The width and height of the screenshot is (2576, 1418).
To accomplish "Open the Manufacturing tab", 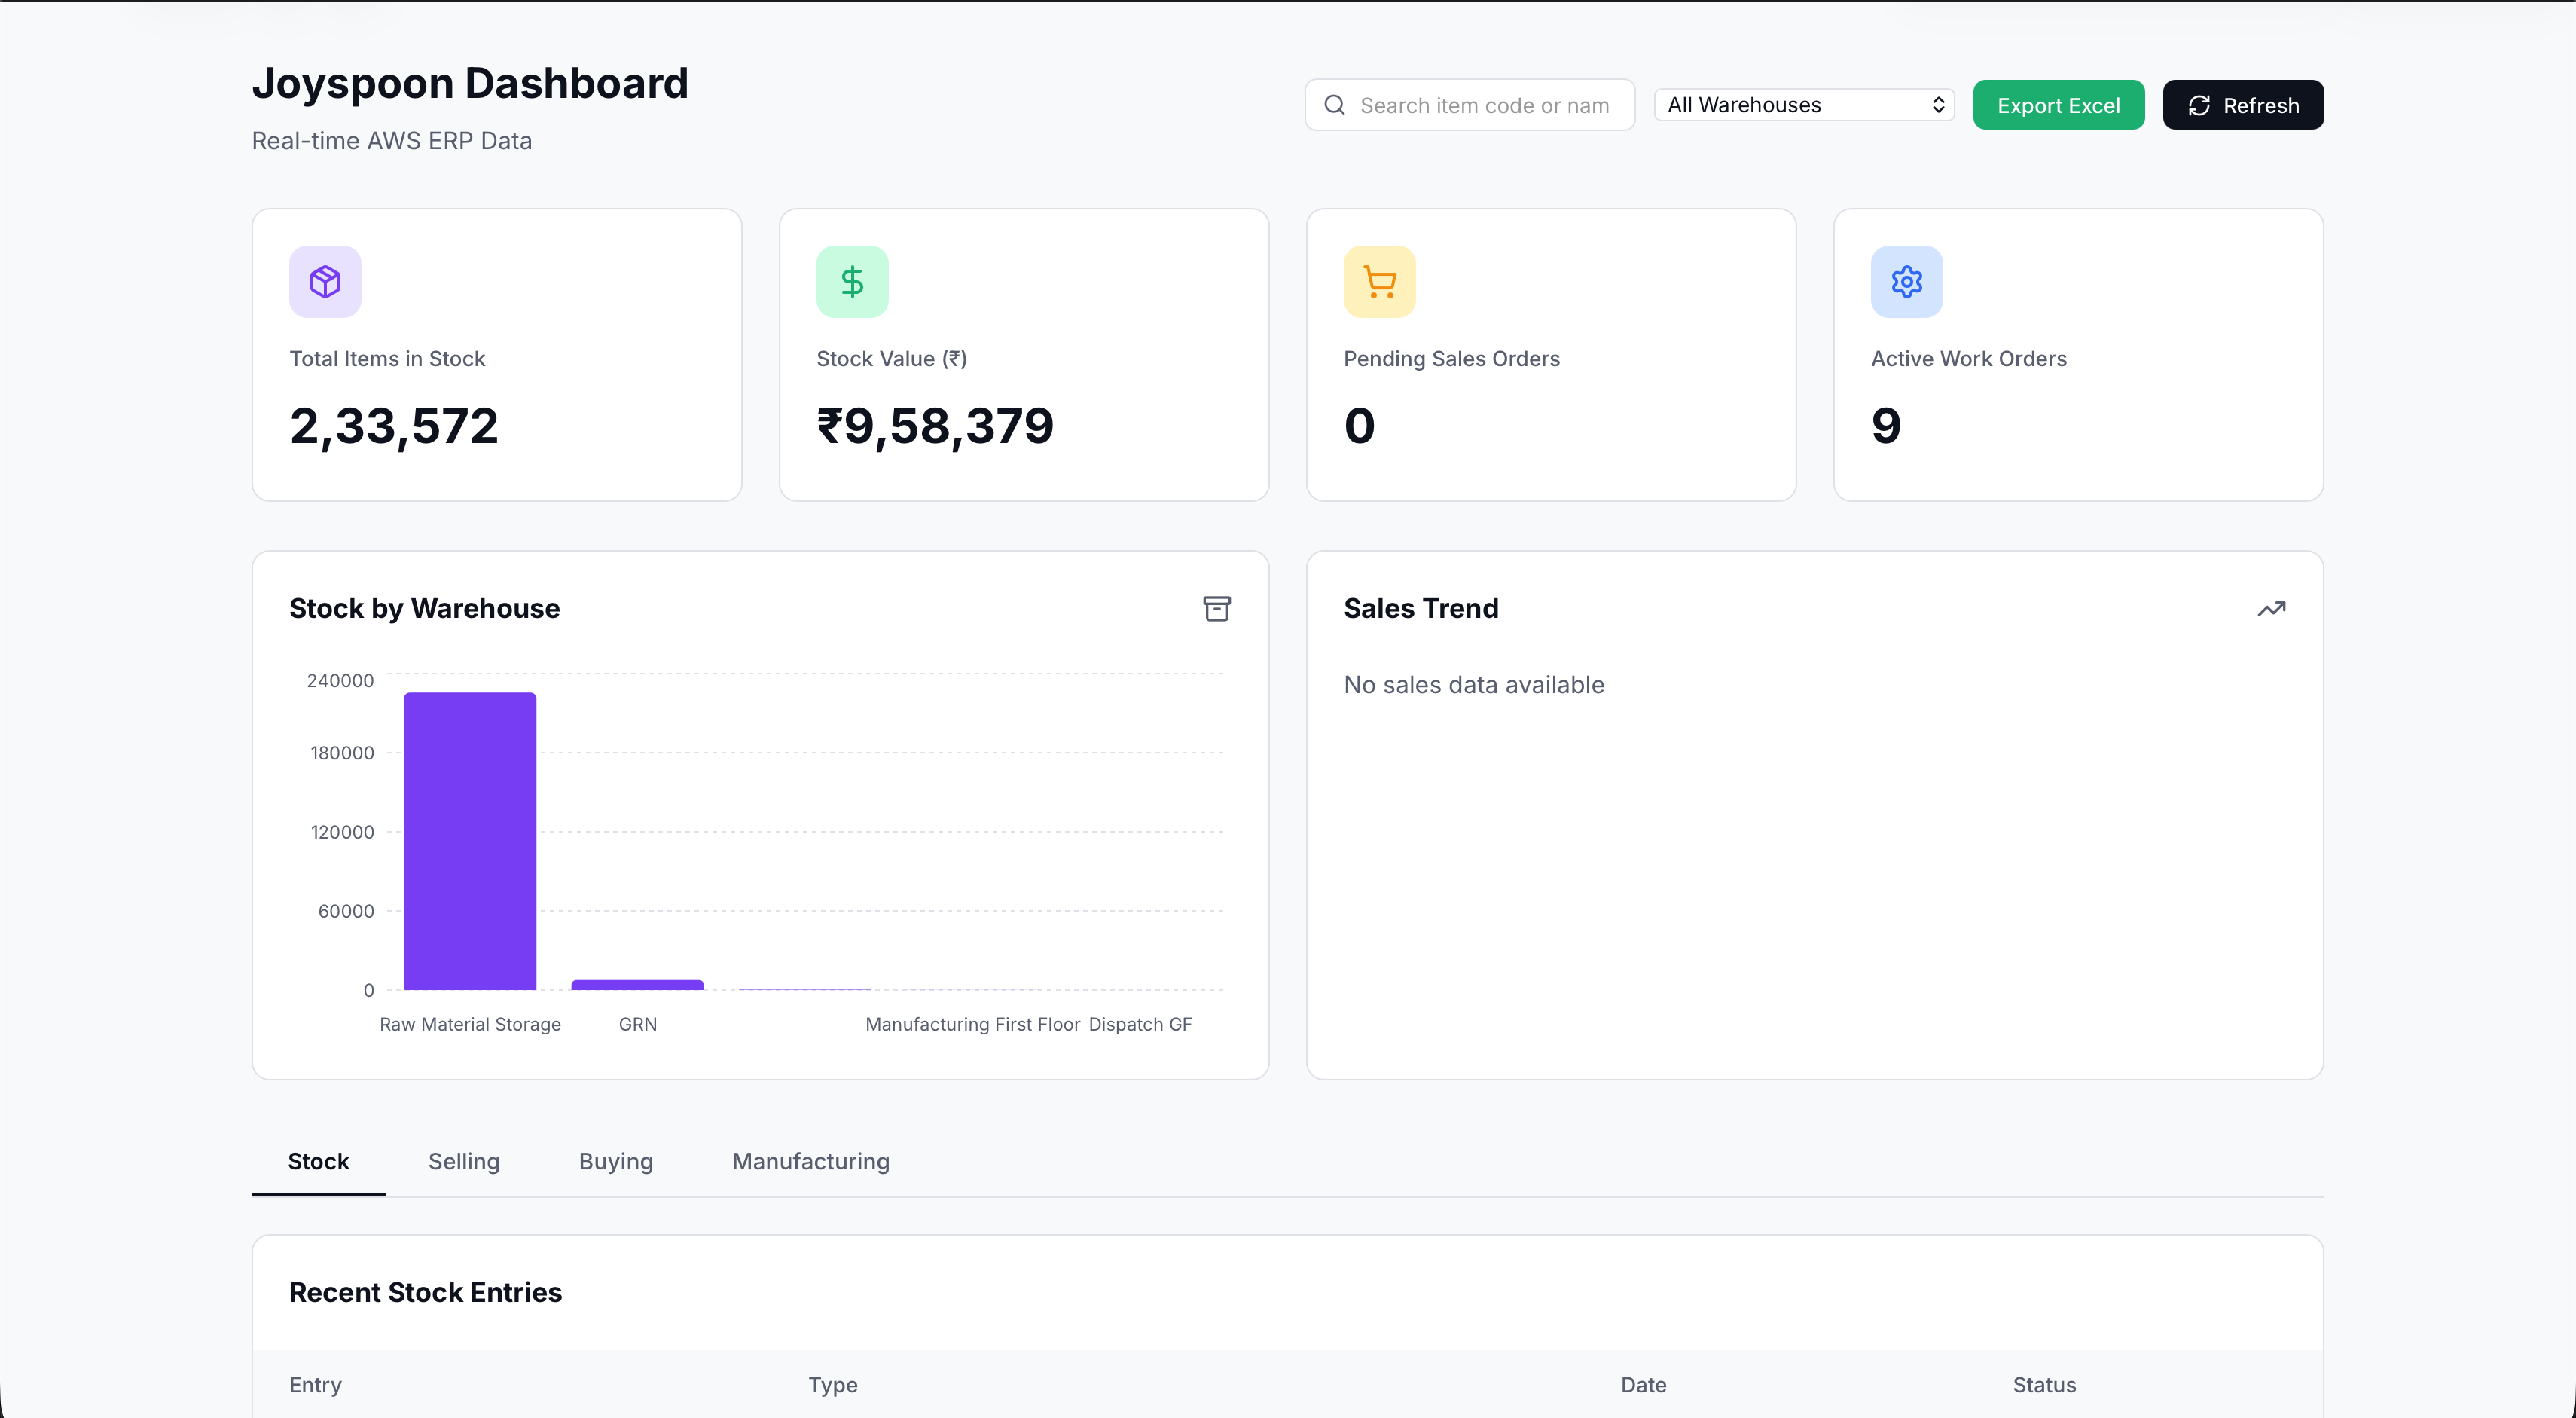I will pyautogui.click(x=811, y=1161).
